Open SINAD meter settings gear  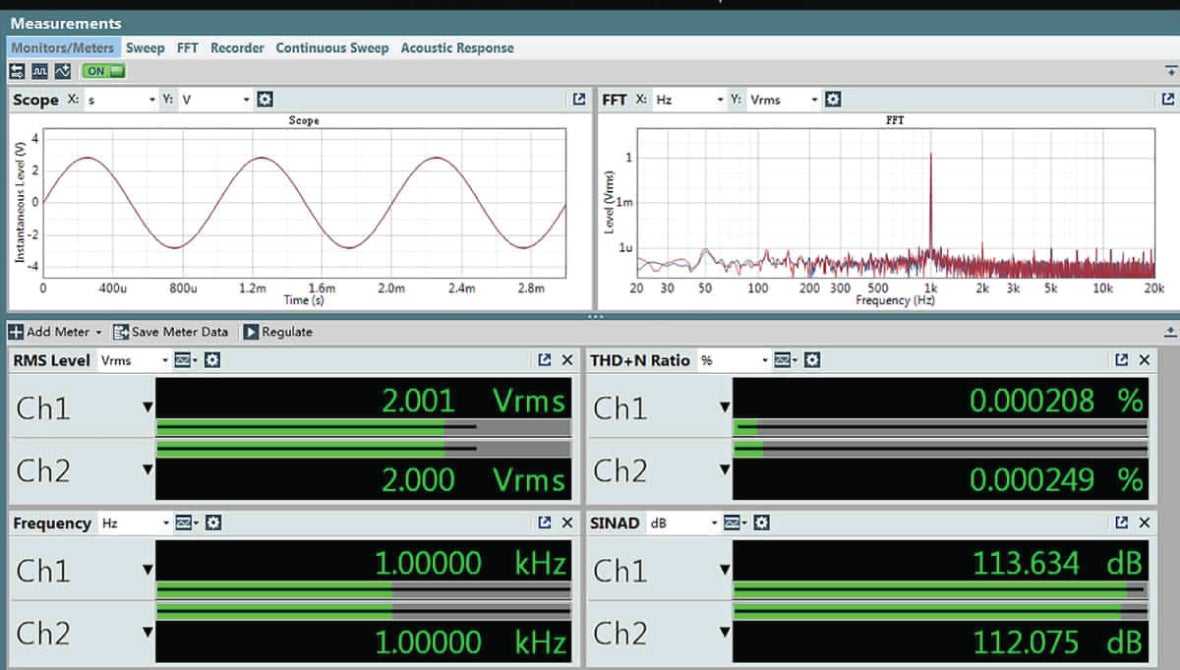[762, 523]
